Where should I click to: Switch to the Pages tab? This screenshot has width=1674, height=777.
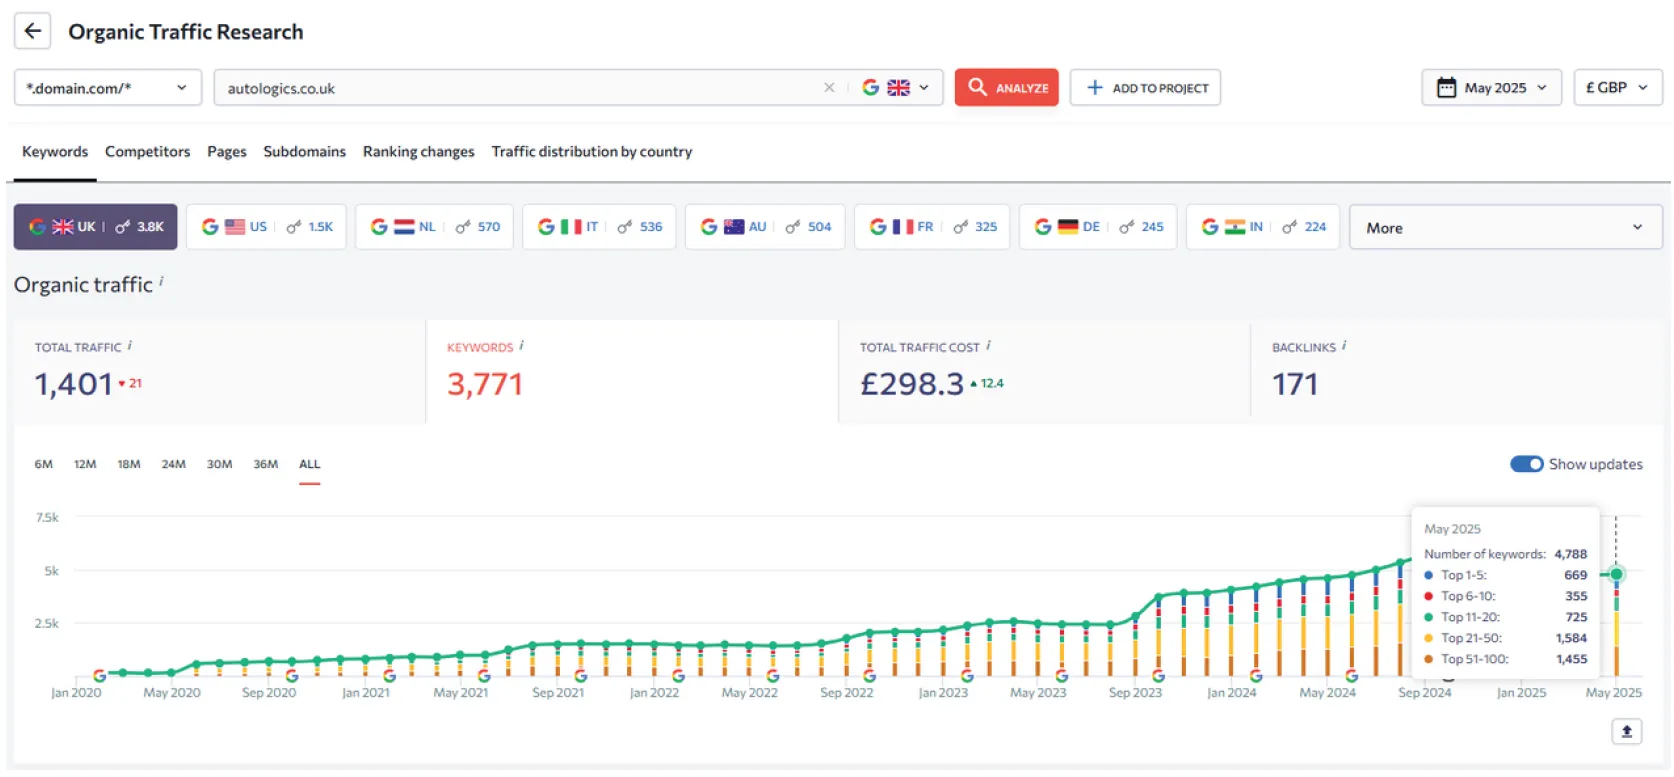pyautogui.click(x=227, y=152)
